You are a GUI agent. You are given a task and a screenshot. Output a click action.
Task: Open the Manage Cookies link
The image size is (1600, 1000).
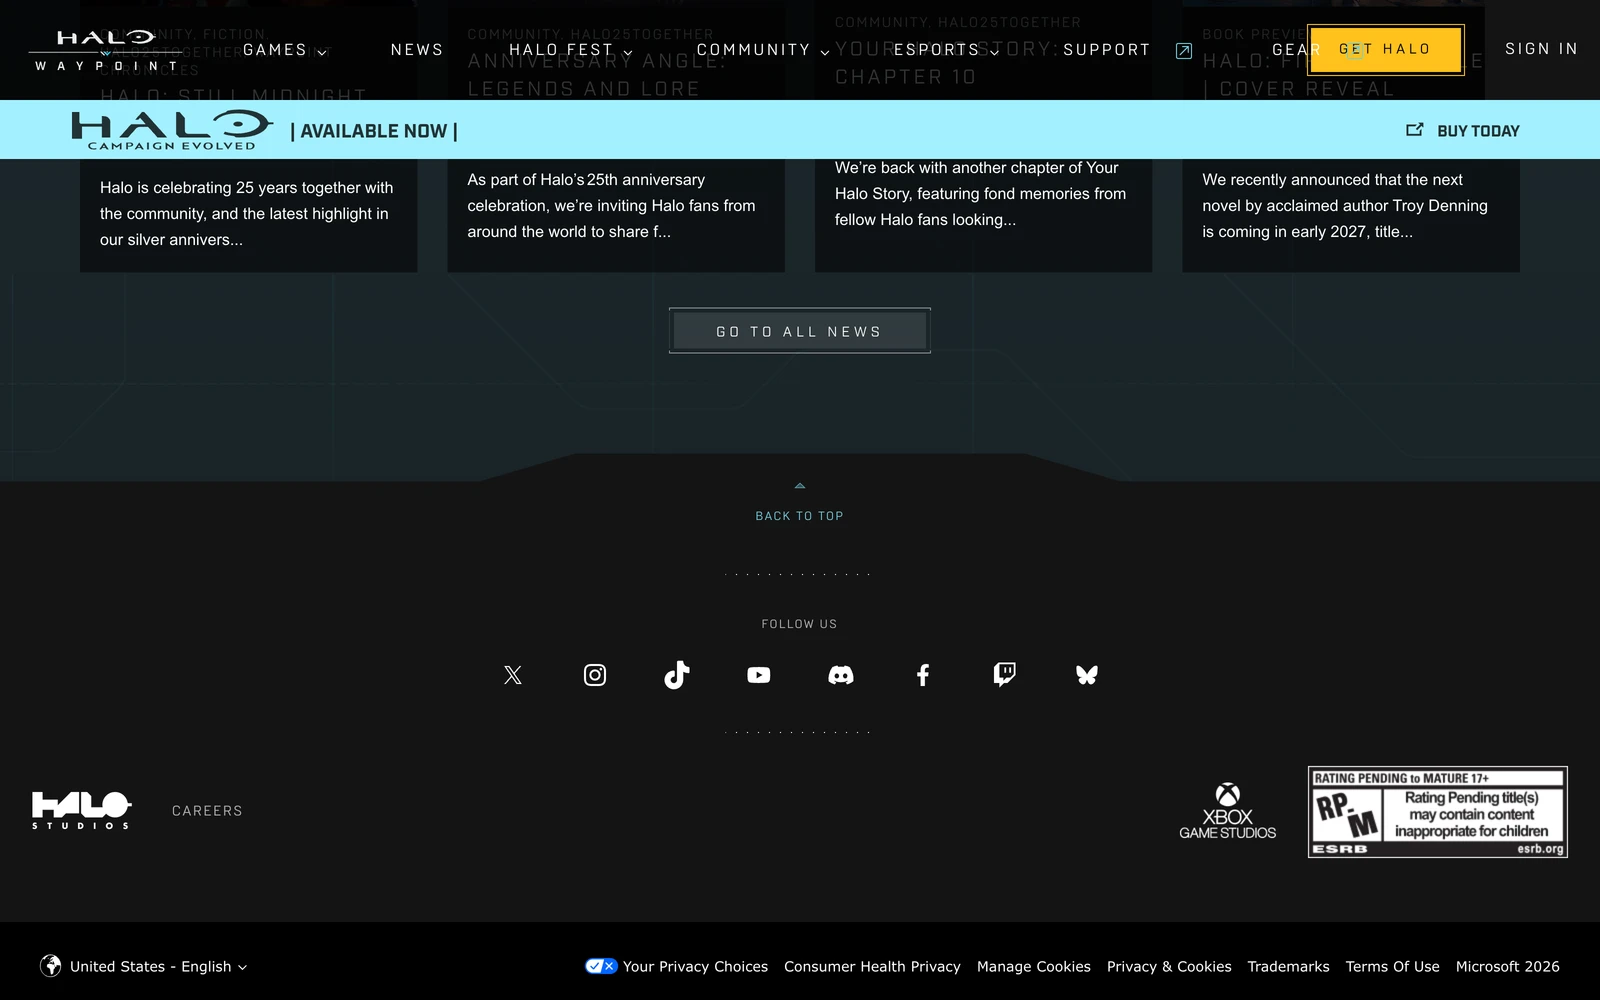1034,966
